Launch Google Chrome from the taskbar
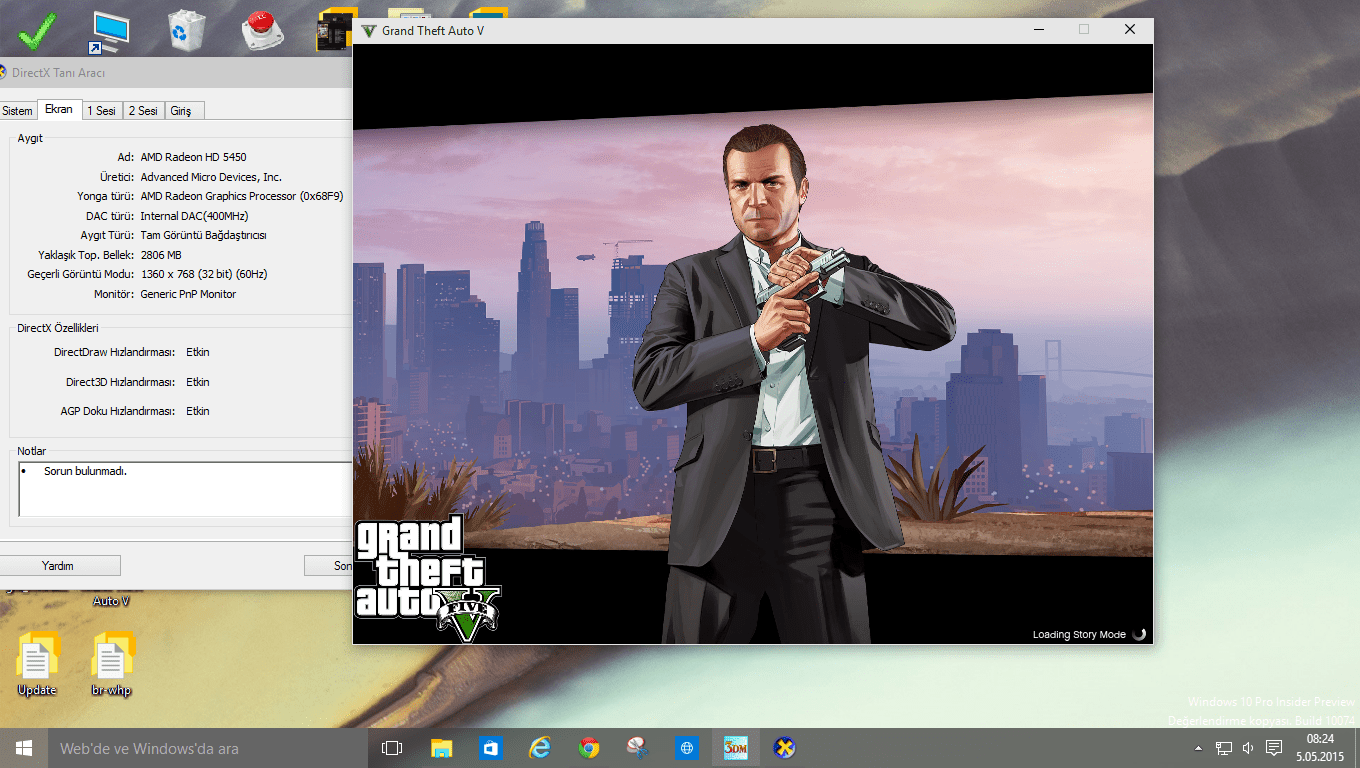The image size is (1360, 768). 589,748
